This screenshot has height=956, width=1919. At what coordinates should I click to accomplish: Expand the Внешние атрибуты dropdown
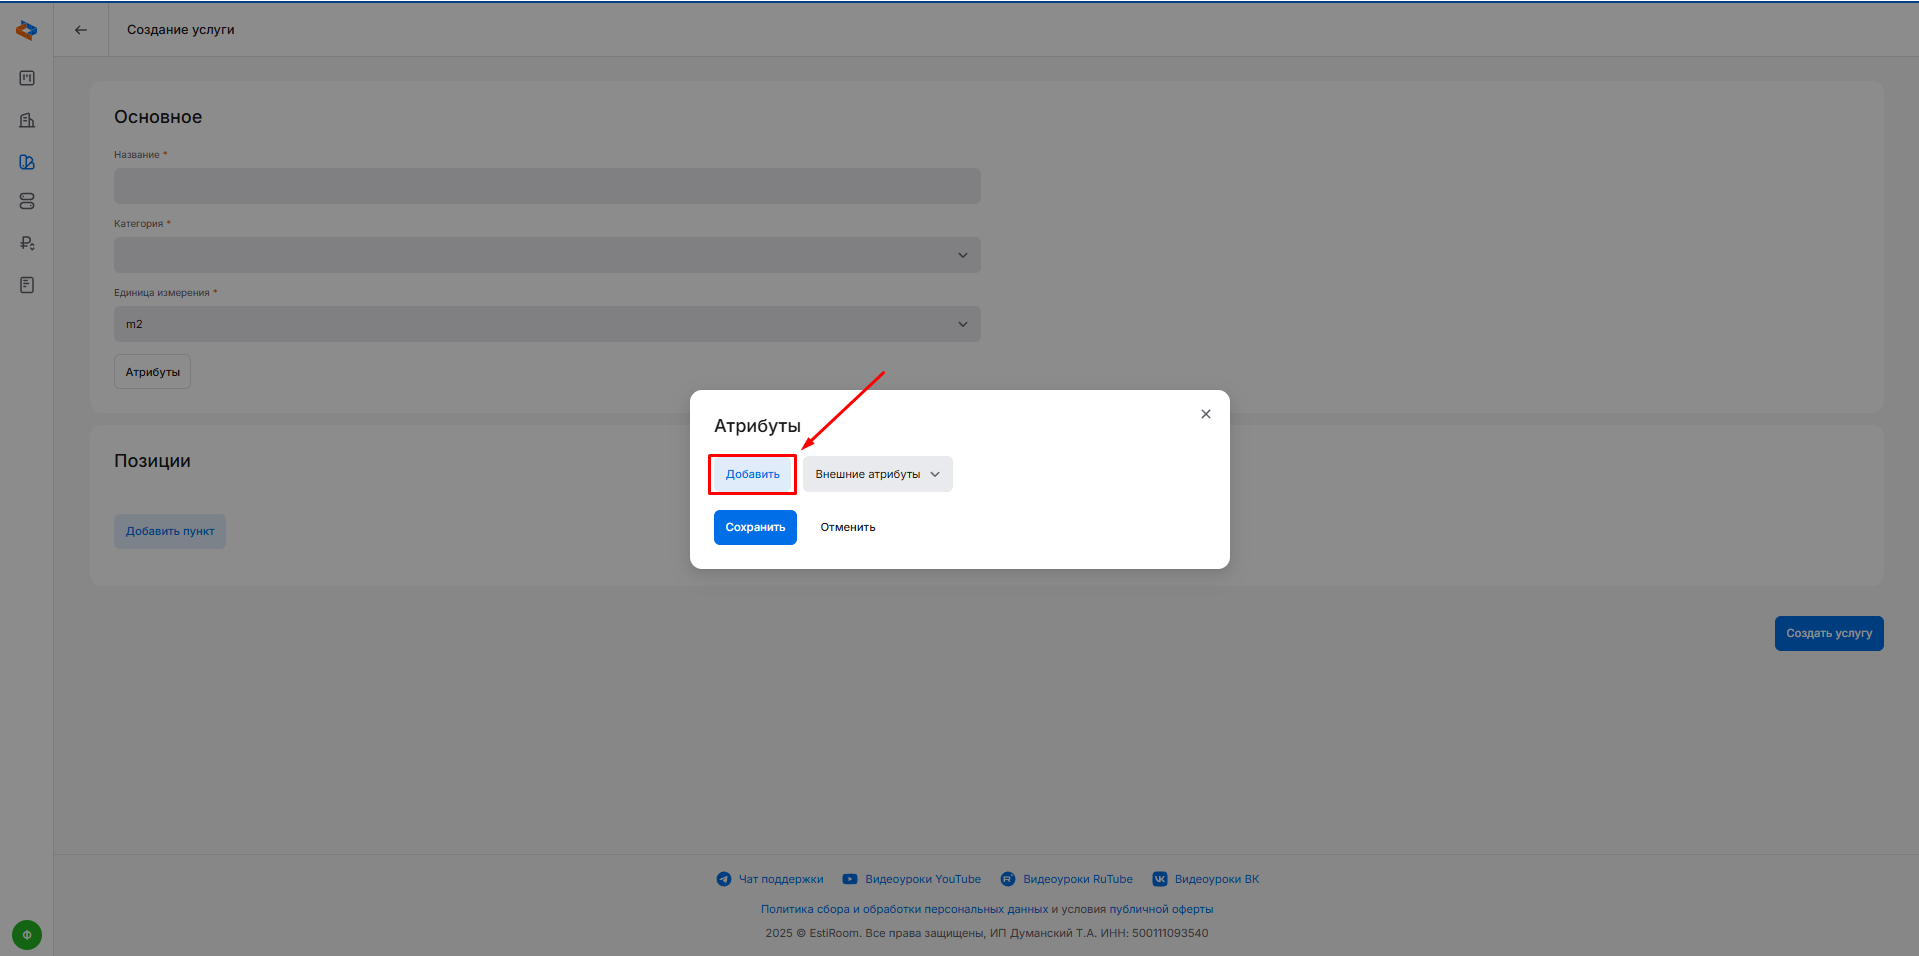coord(877,474)
